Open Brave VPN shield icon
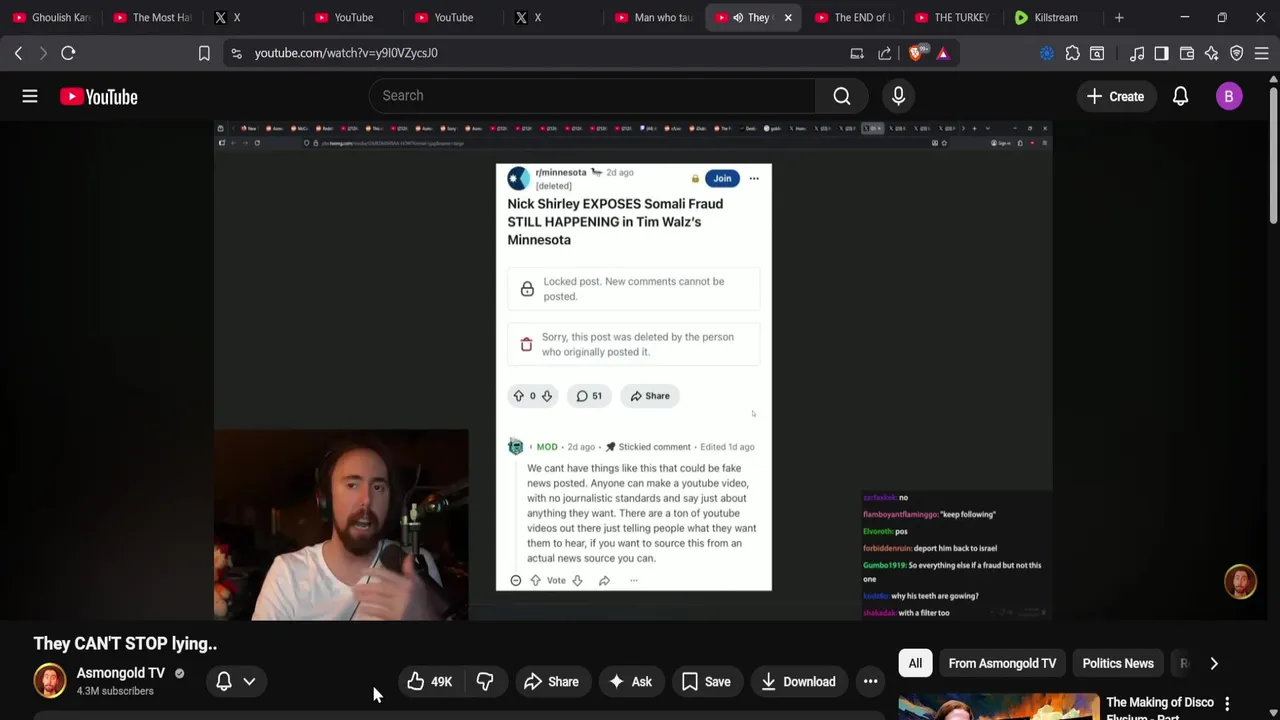The width and height of the screenshot is (1280, 720). [x=1237, y=53]
